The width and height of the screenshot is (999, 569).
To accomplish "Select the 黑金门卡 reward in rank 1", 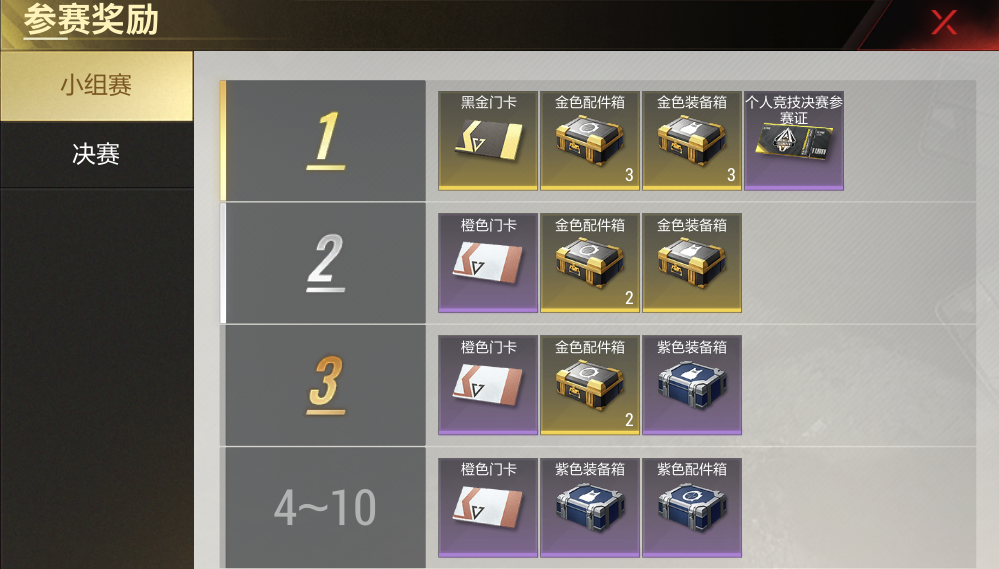I will [488, 141].
